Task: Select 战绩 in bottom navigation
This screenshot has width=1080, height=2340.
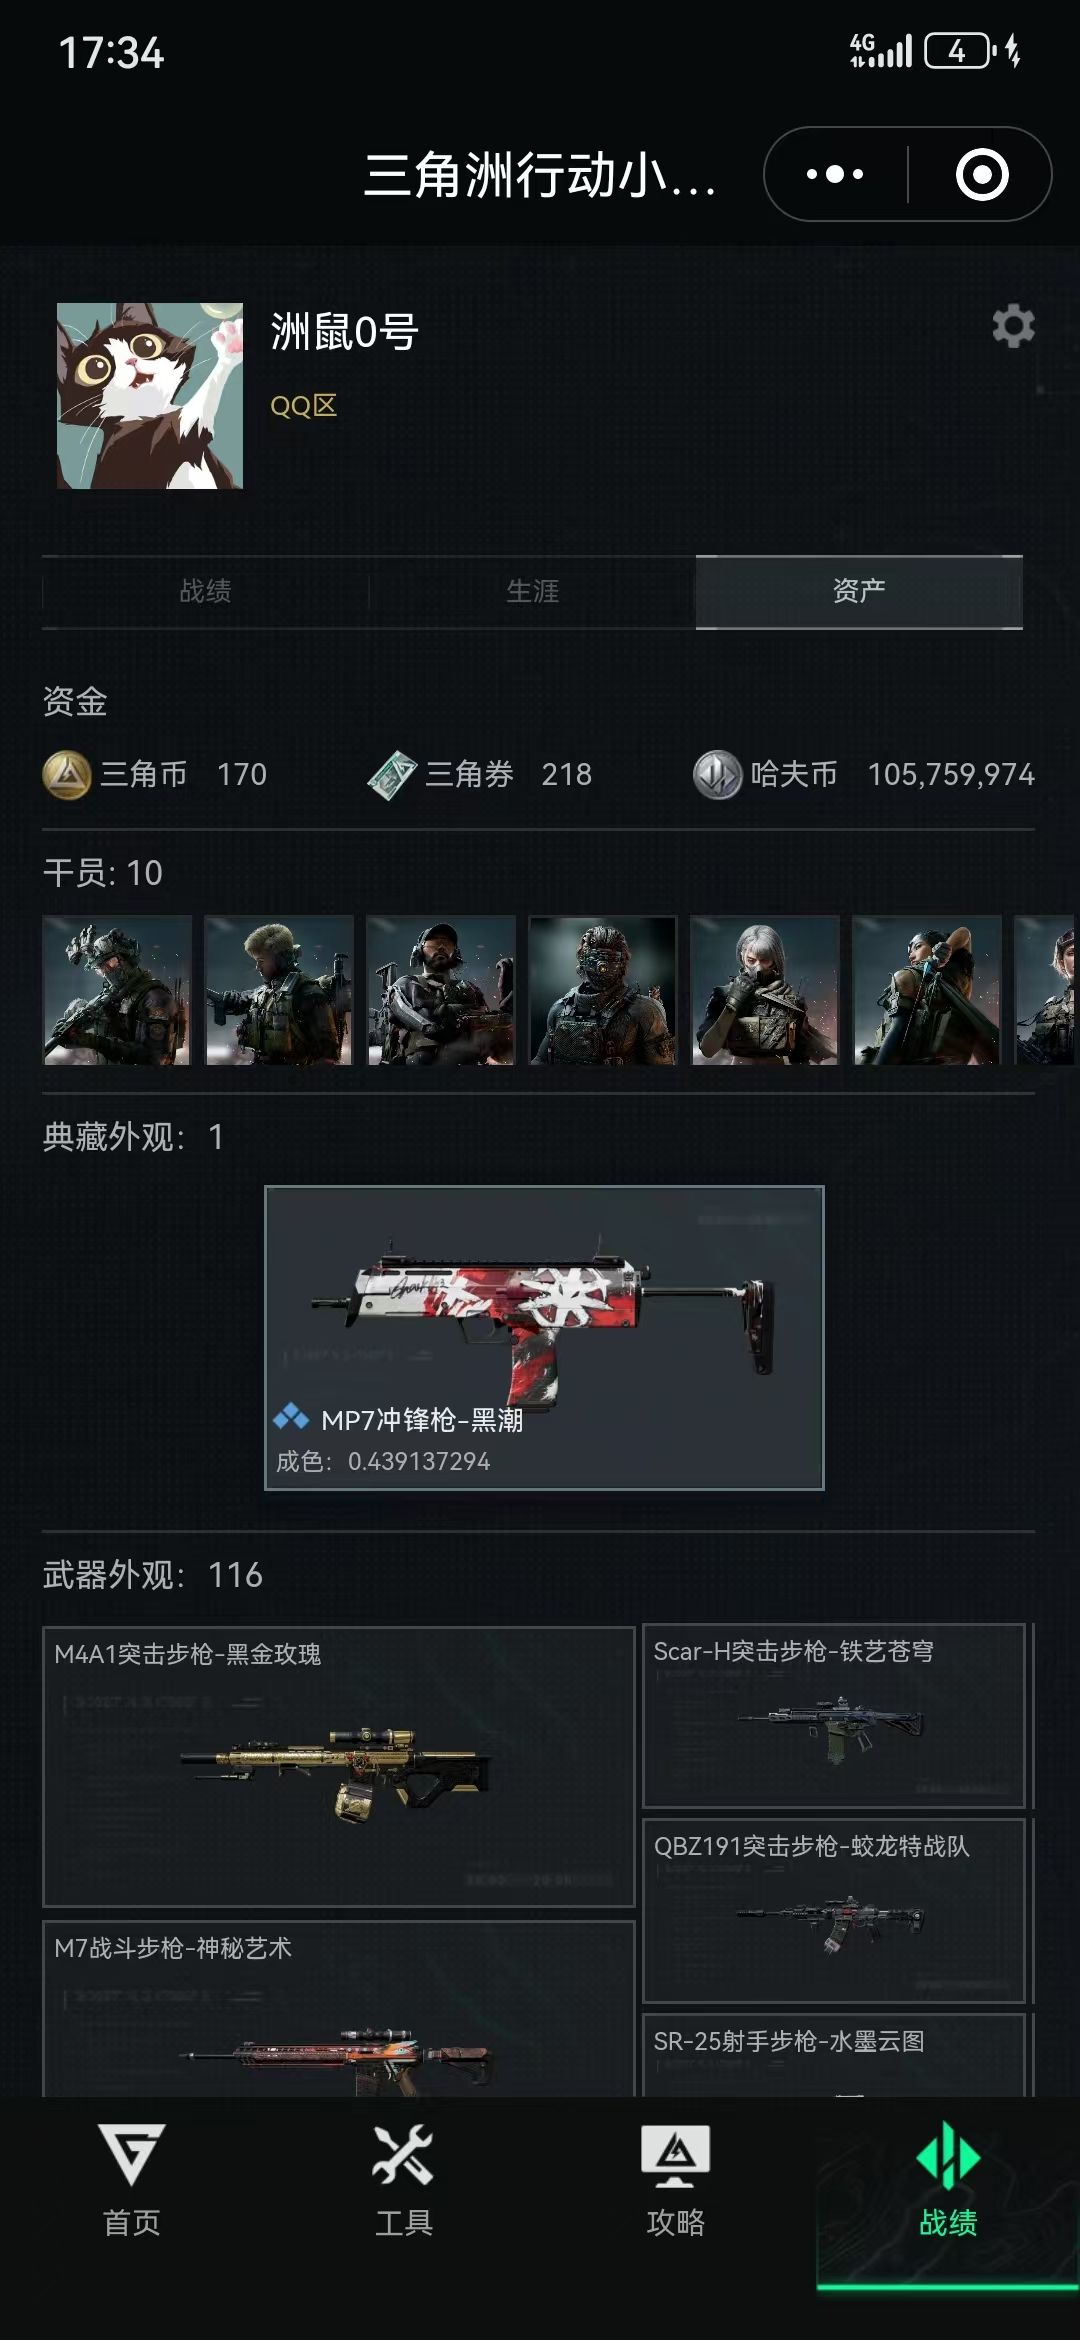Action: click(947, 2180)
